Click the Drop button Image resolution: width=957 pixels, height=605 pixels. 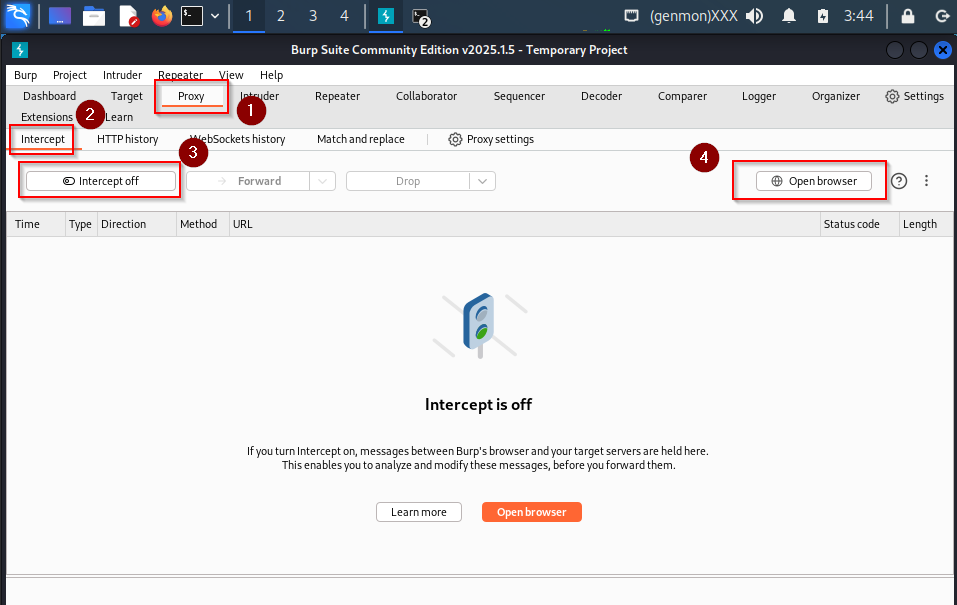pyautogui.click(x=408, y=181)
